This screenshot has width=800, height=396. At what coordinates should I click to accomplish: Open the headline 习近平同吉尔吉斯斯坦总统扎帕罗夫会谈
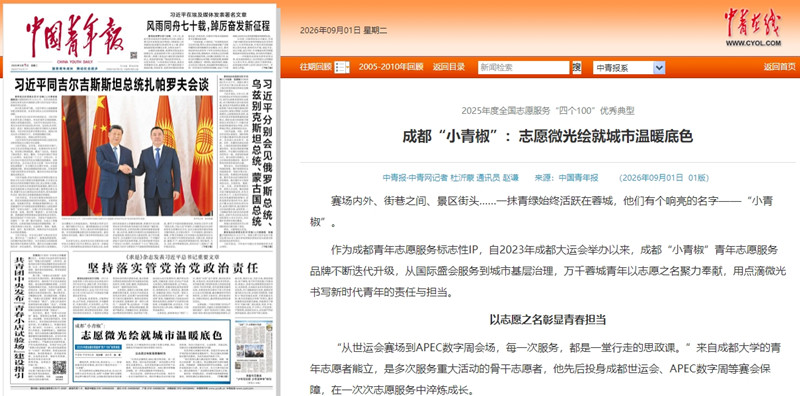(x=112, y=85)
